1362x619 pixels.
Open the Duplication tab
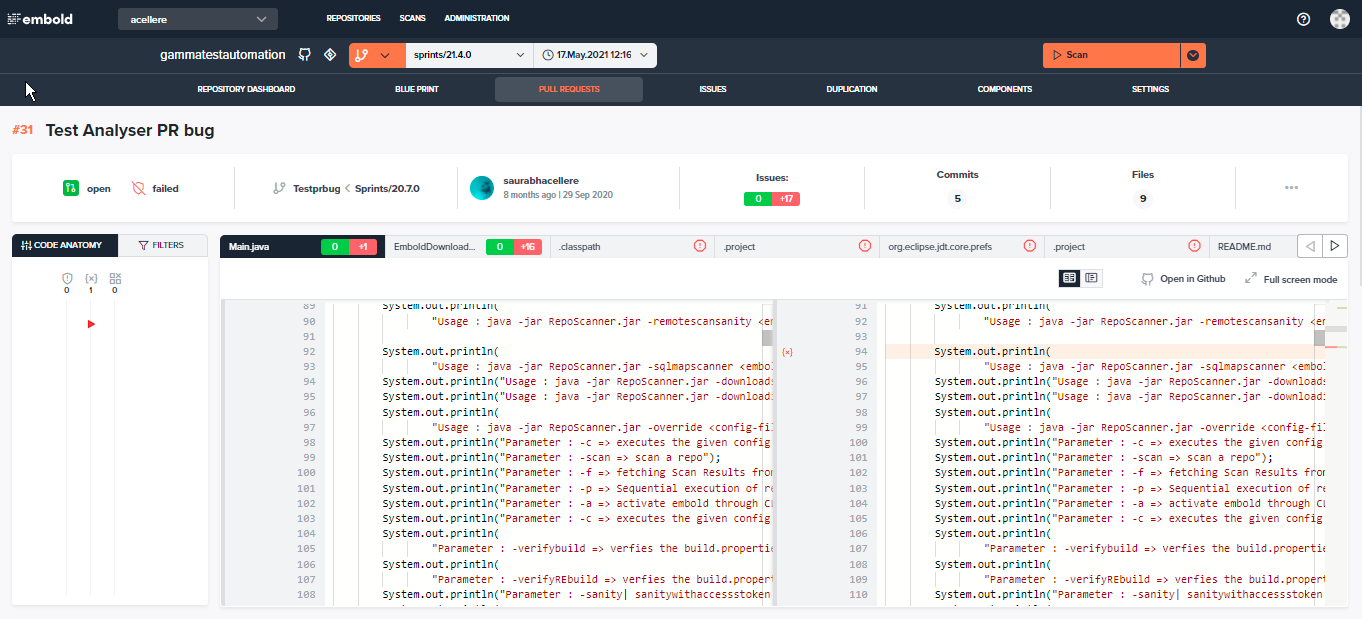tap(852, 89)
